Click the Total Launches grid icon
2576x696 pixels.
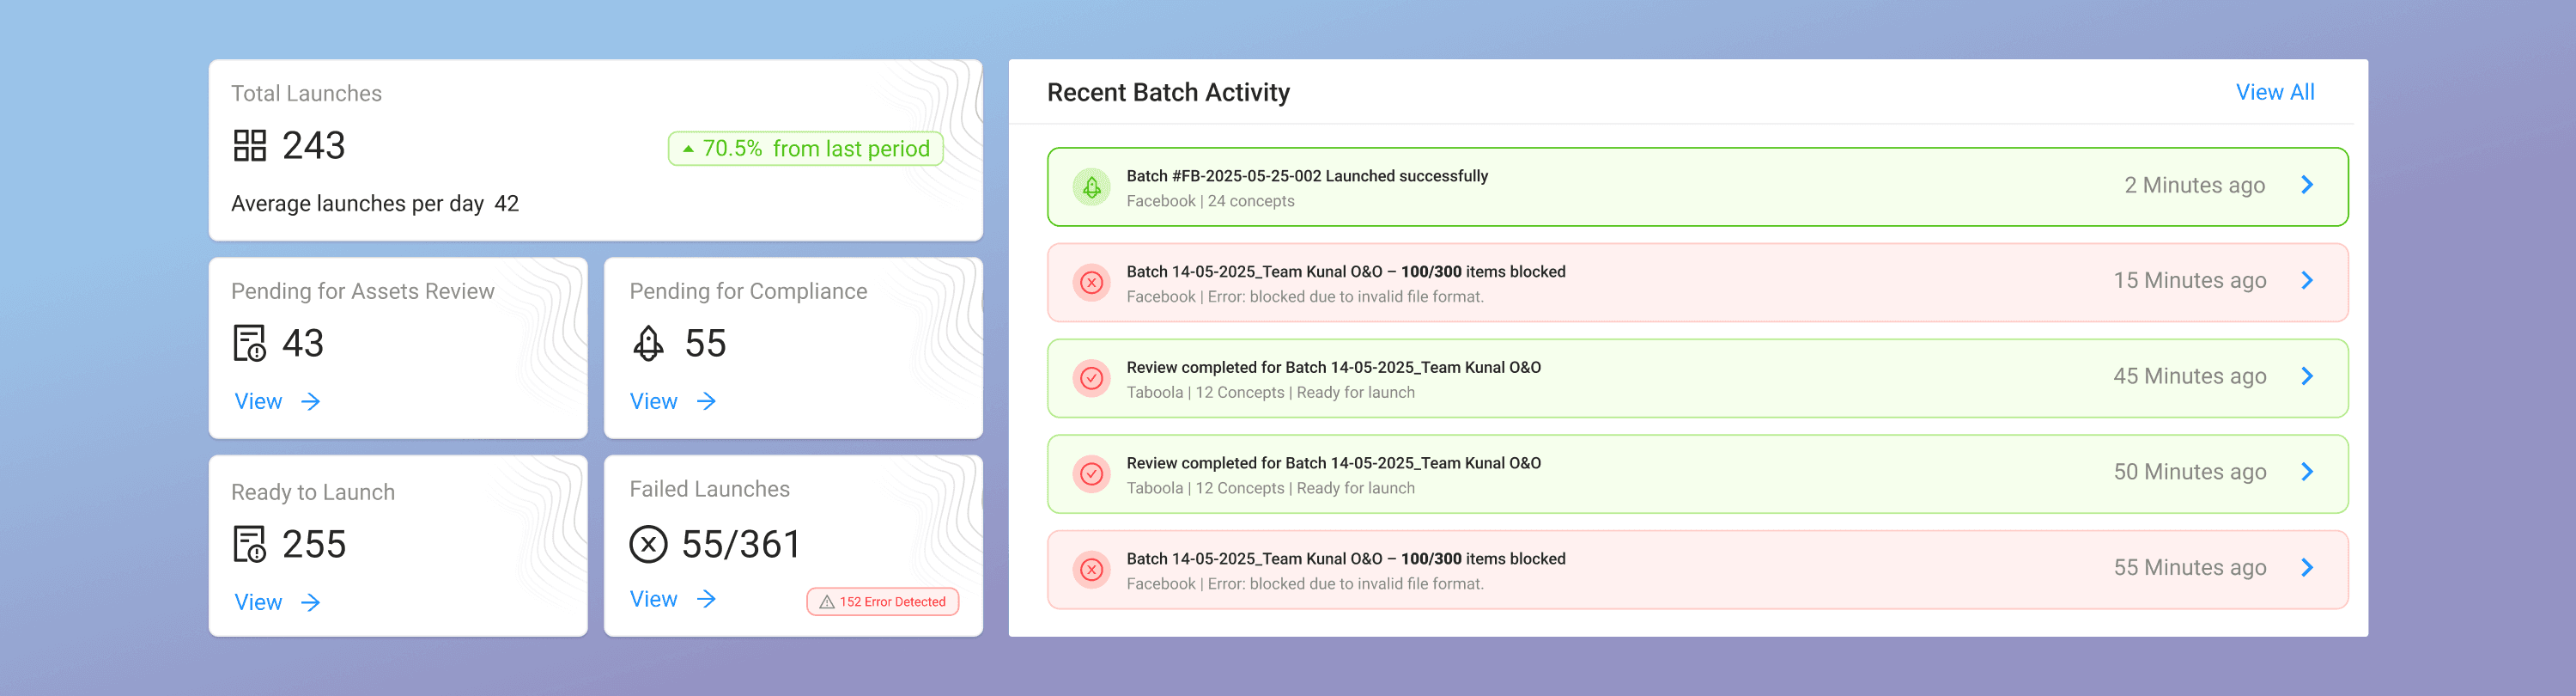click(x=250, y=145)
